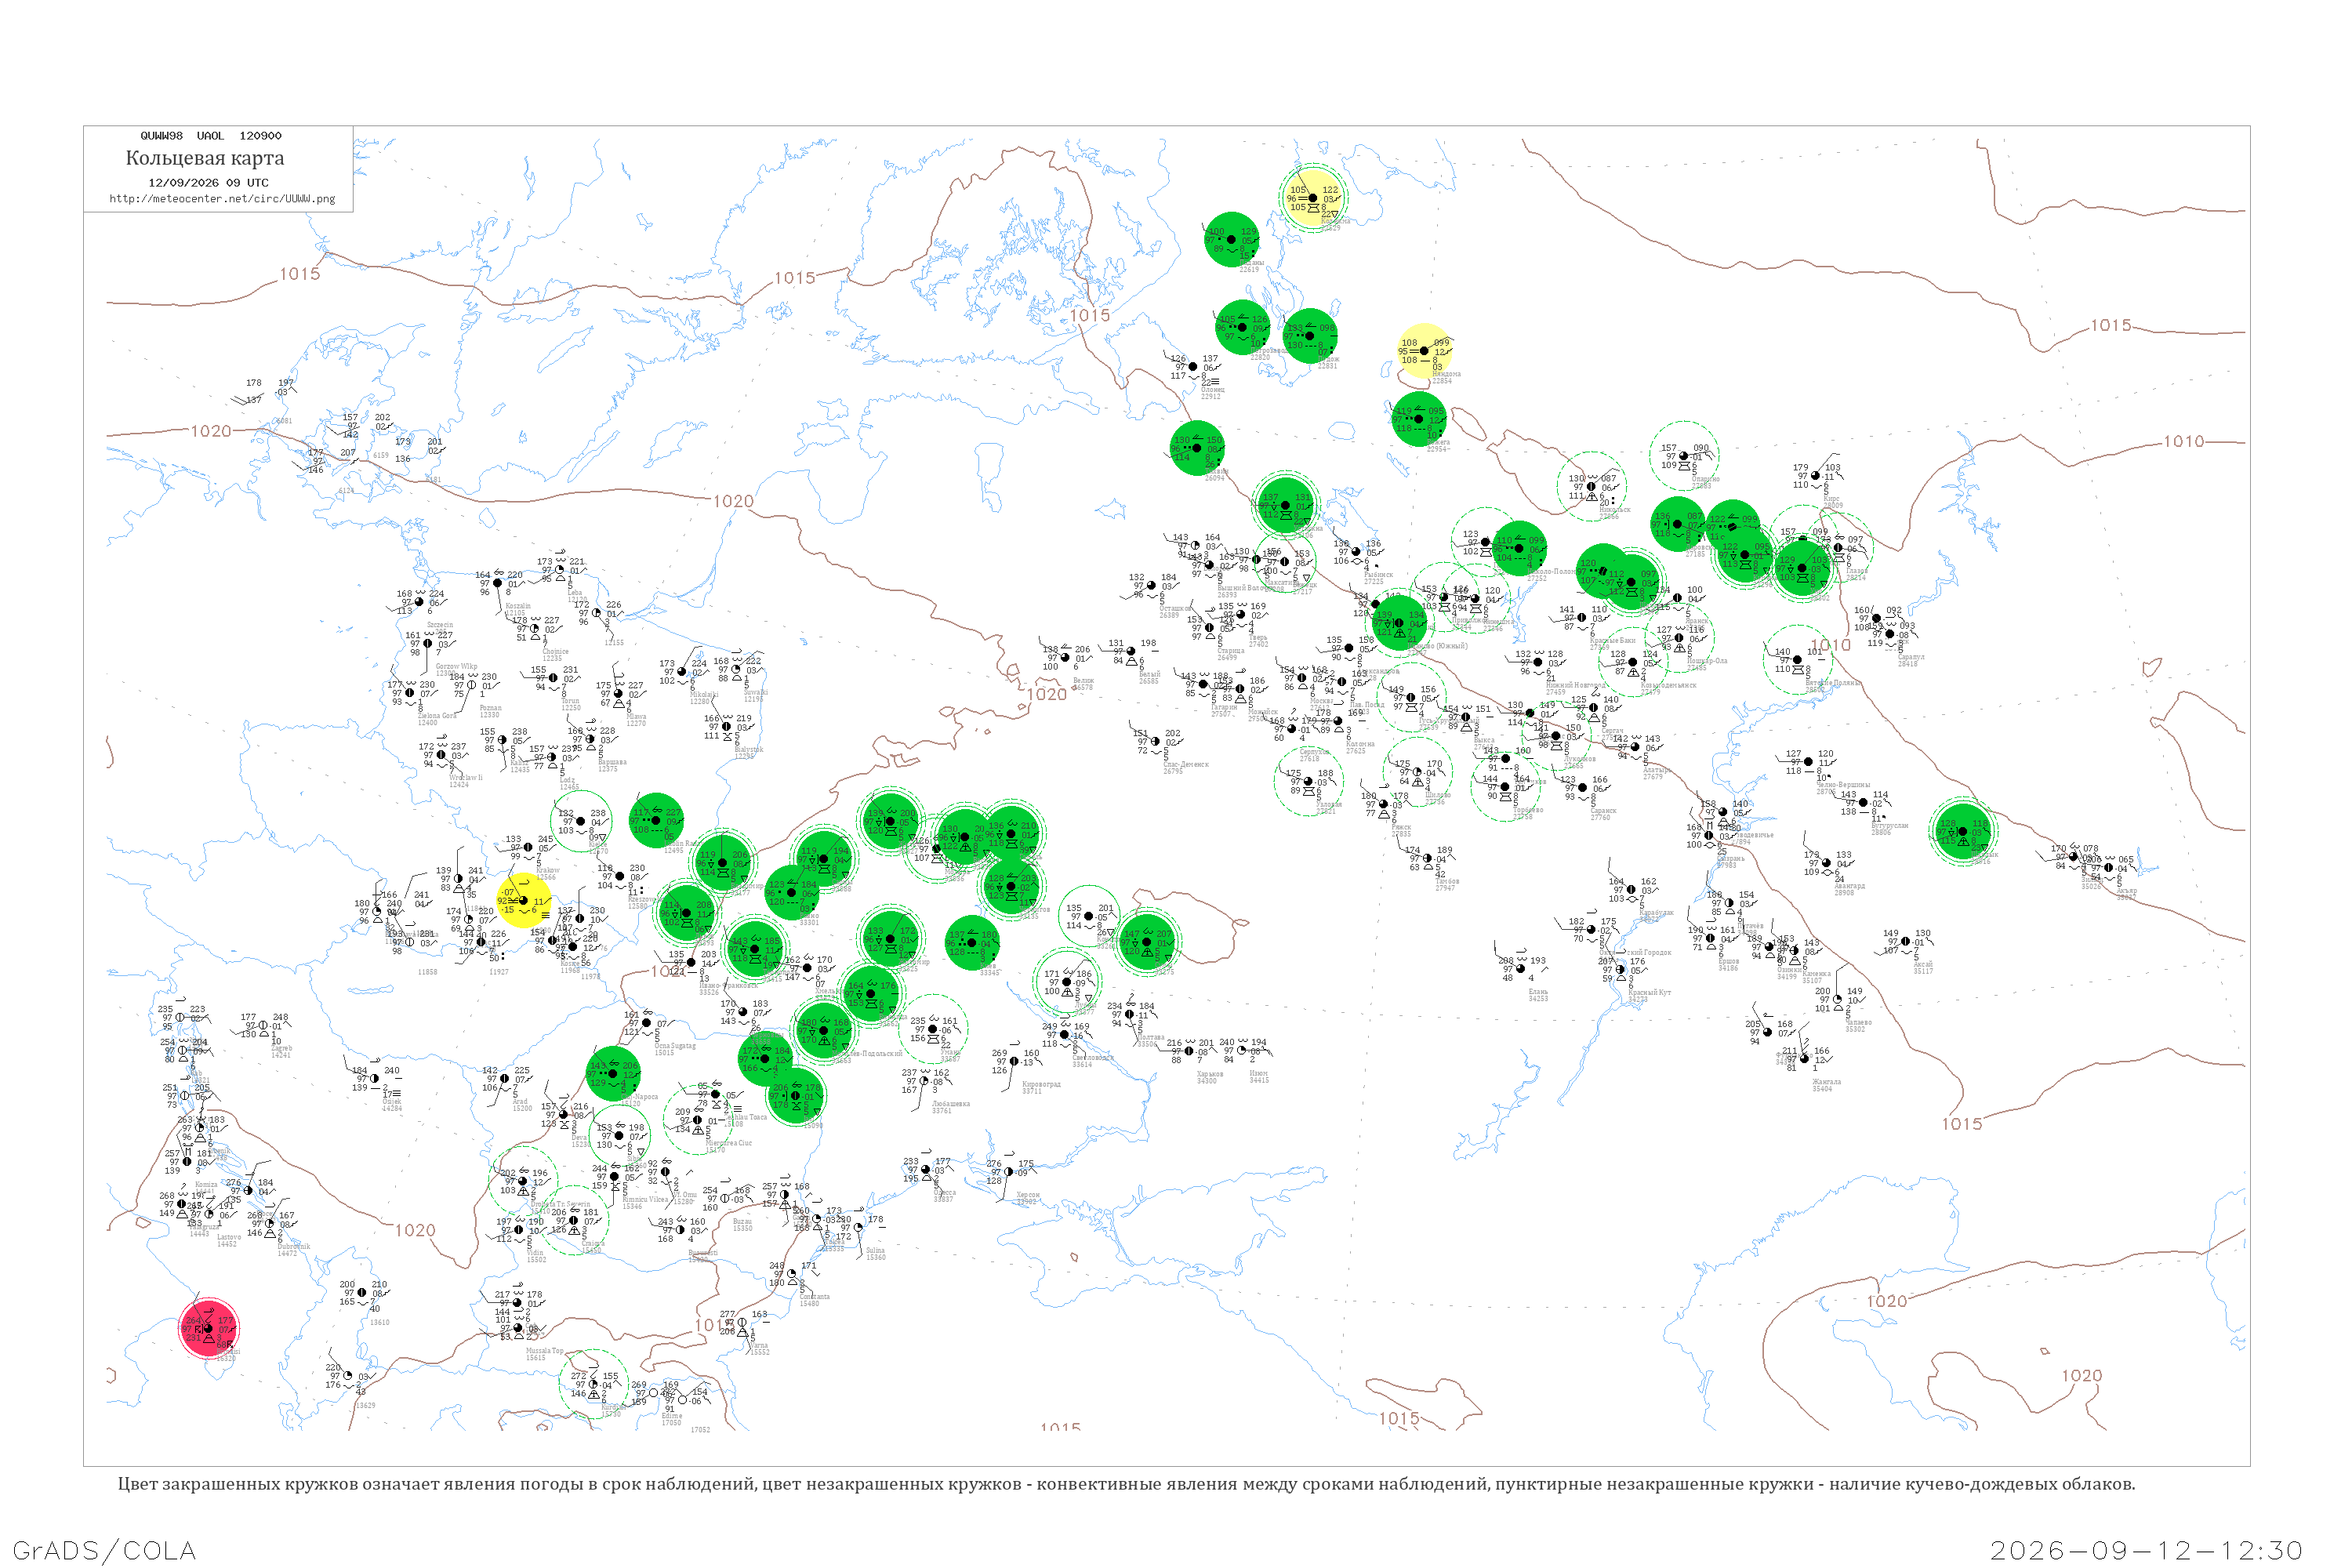
Task: Click the GrADS/COLA credit text
Action: tap(104, 1550)
